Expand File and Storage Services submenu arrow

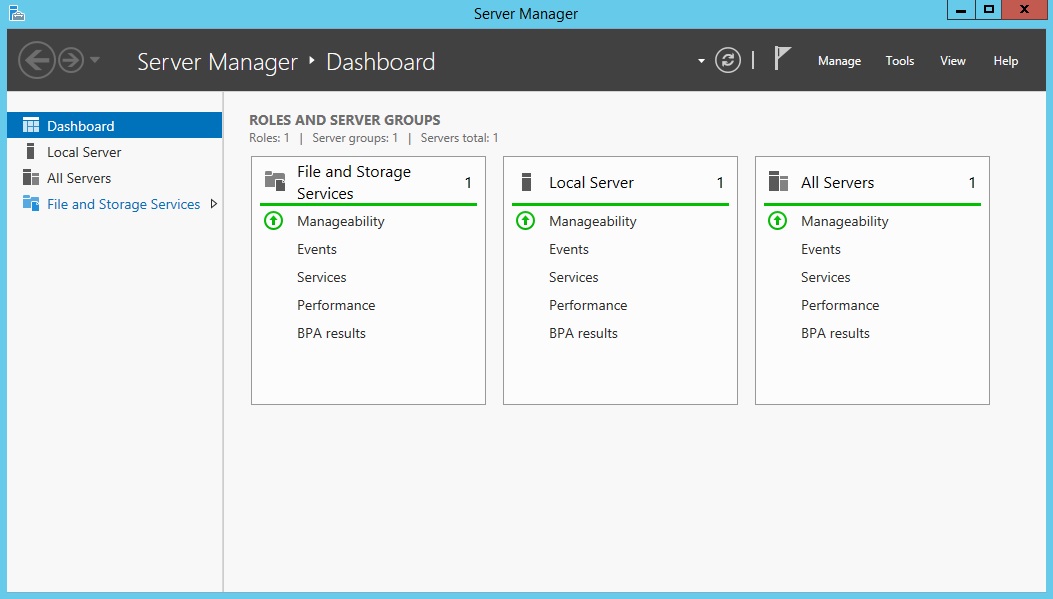pyautogui.click(x=213, y=204)
